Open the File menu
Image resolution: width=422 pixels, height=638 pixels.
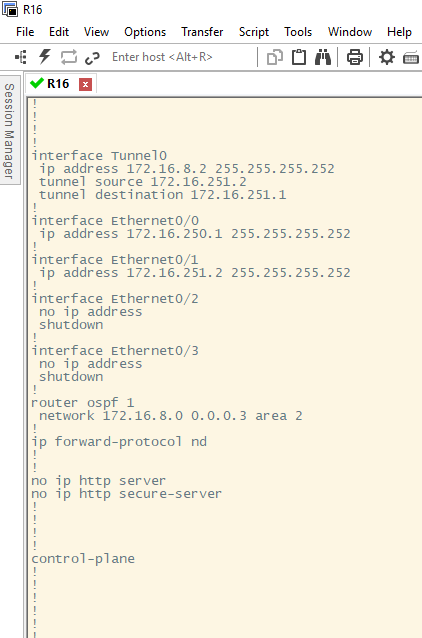tap(25, 32)
